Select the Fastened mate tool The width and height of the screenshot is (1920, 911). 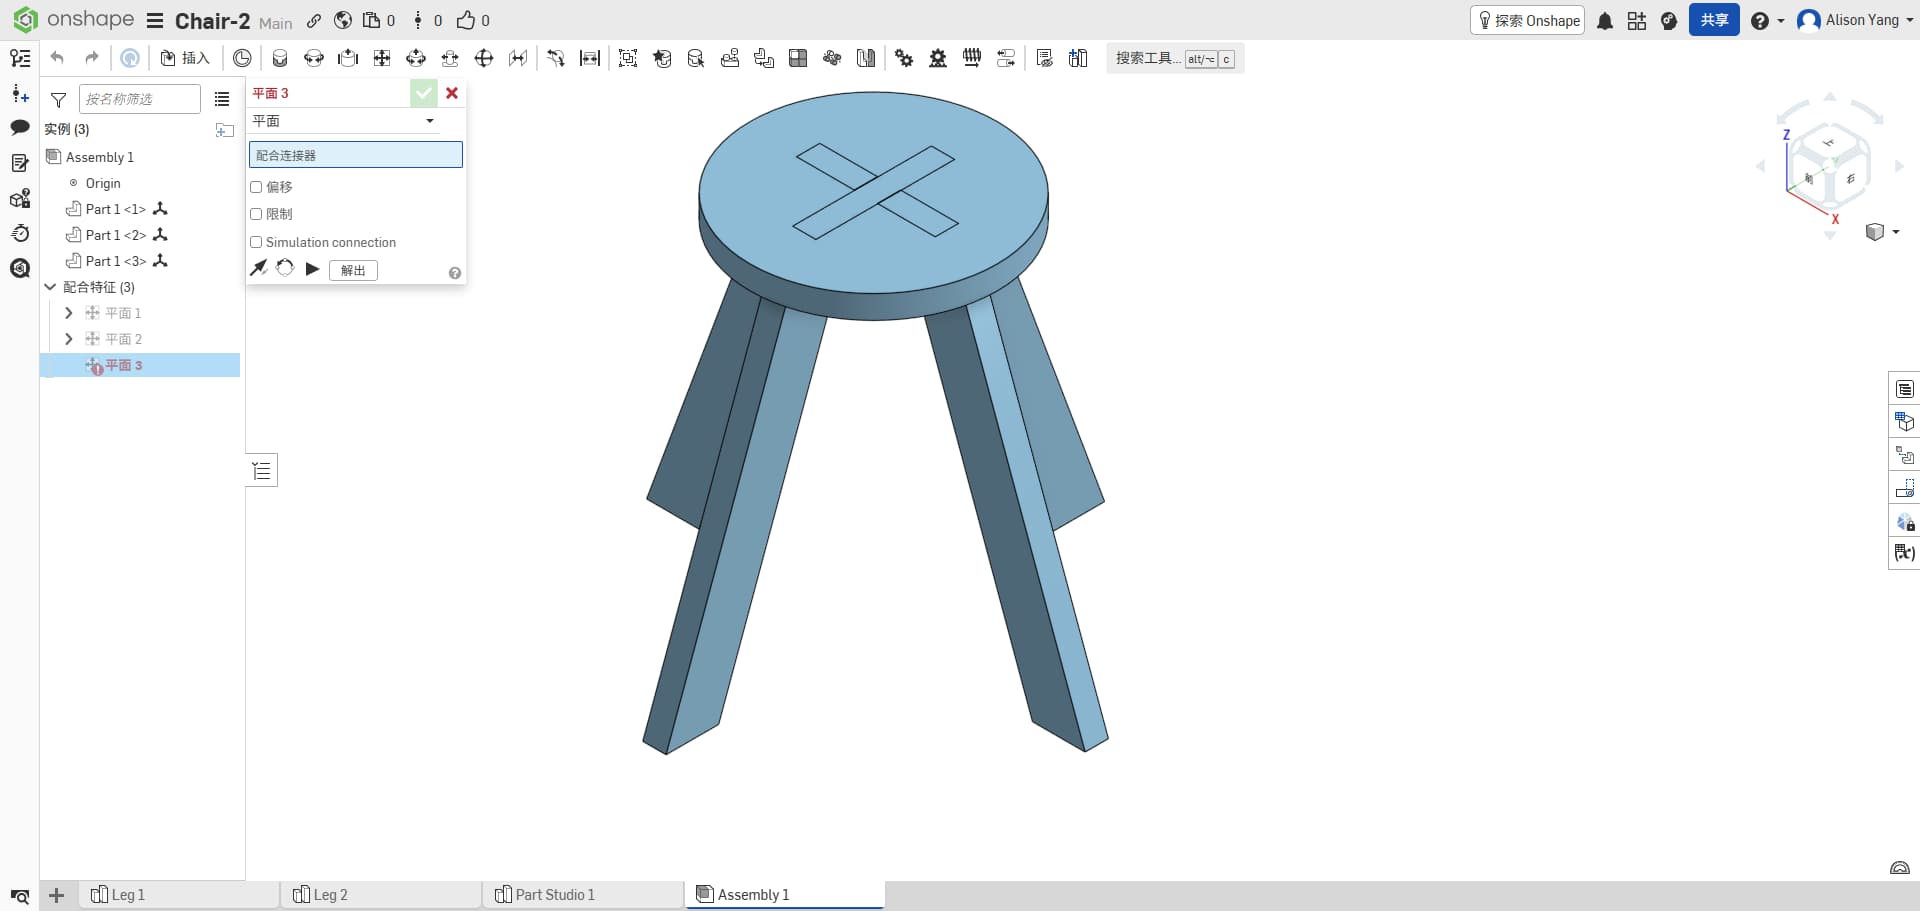[280, 58]
